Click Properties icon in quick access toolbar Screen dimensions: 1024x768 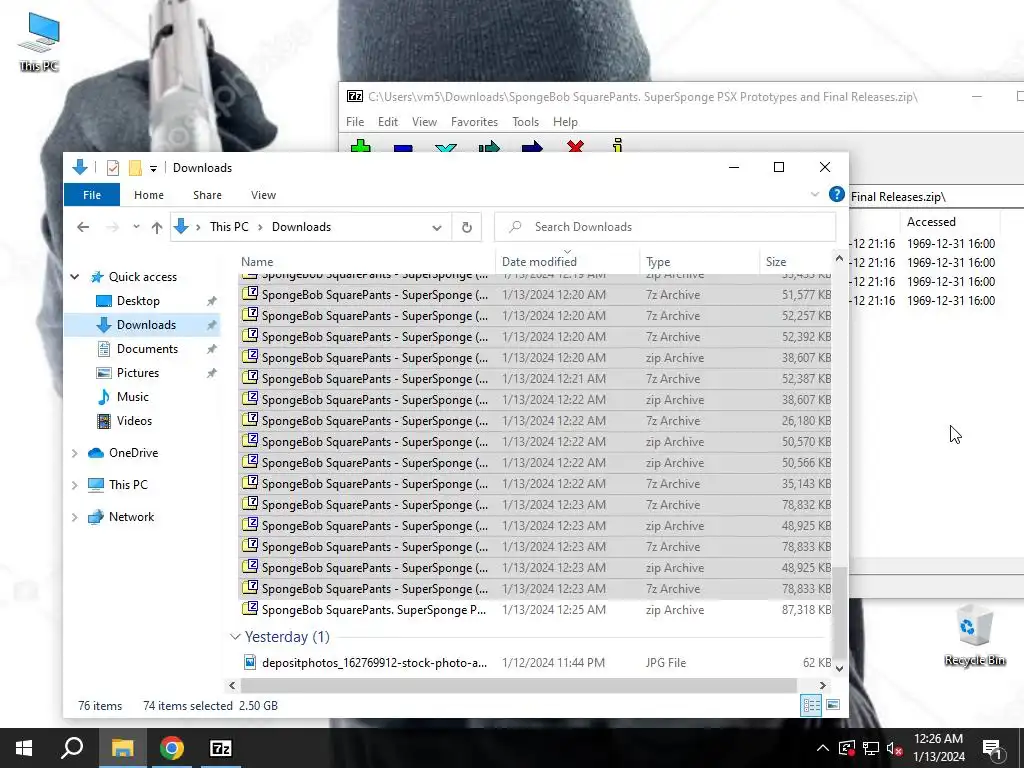[x=113, y=168]
